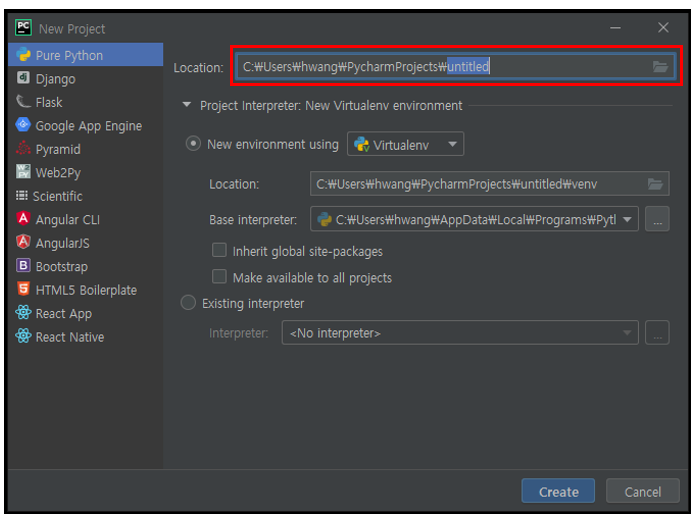Click the Create button
This screenshot has height=520, width=699.
(x=558, y=491)
